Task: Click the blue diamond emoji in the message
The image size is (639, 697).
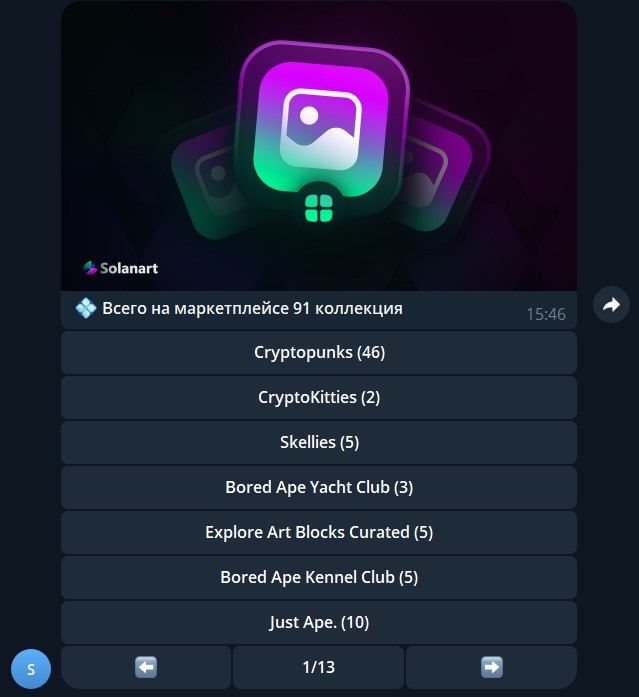Action: 86,308
